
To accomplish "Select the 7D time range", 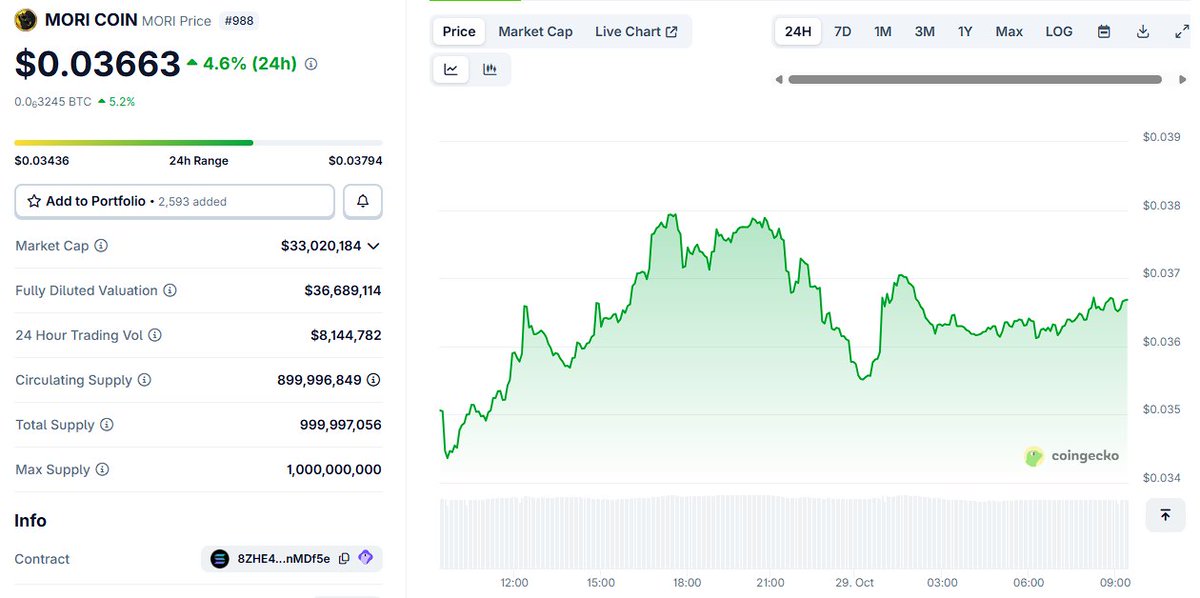I will point(843,32).
